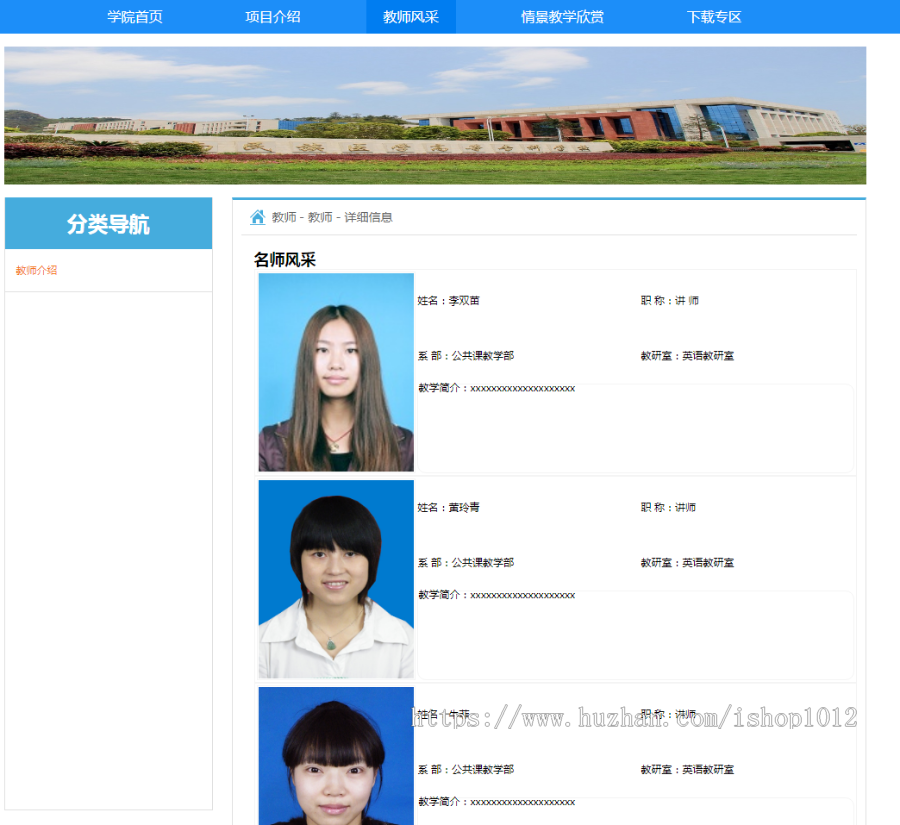Image resolution: width=900 pixels, height=825 pixels.
Task: Switch to the 教师风采 navigation tab
Action: pos(411,16)
